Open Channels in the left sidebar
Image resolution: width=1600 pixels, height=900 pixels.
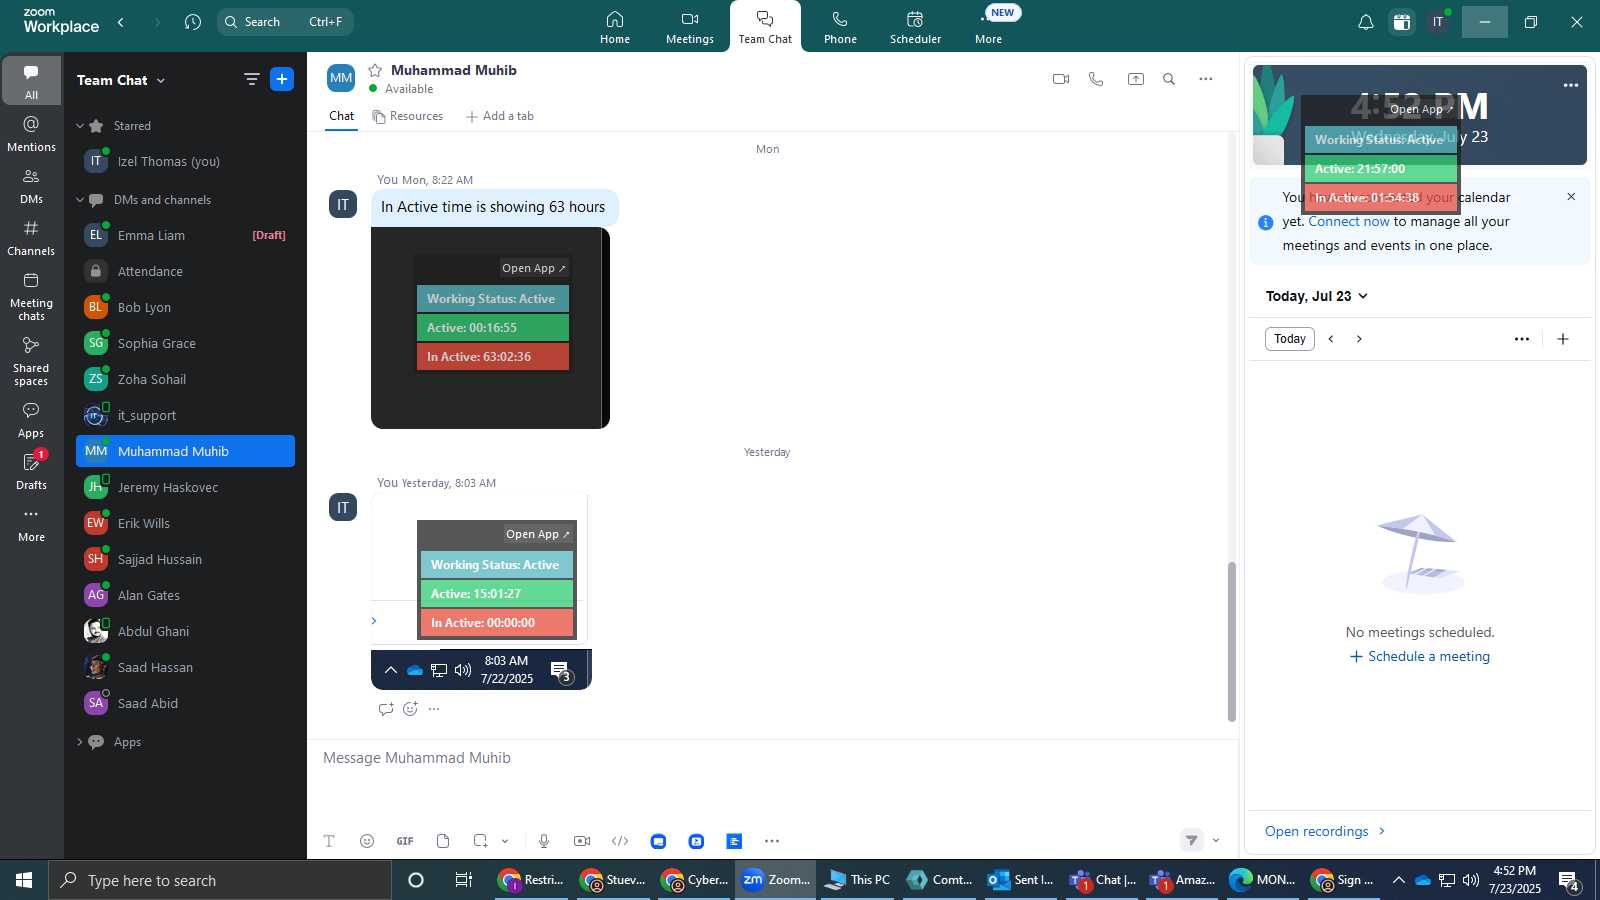coord(31,237)
